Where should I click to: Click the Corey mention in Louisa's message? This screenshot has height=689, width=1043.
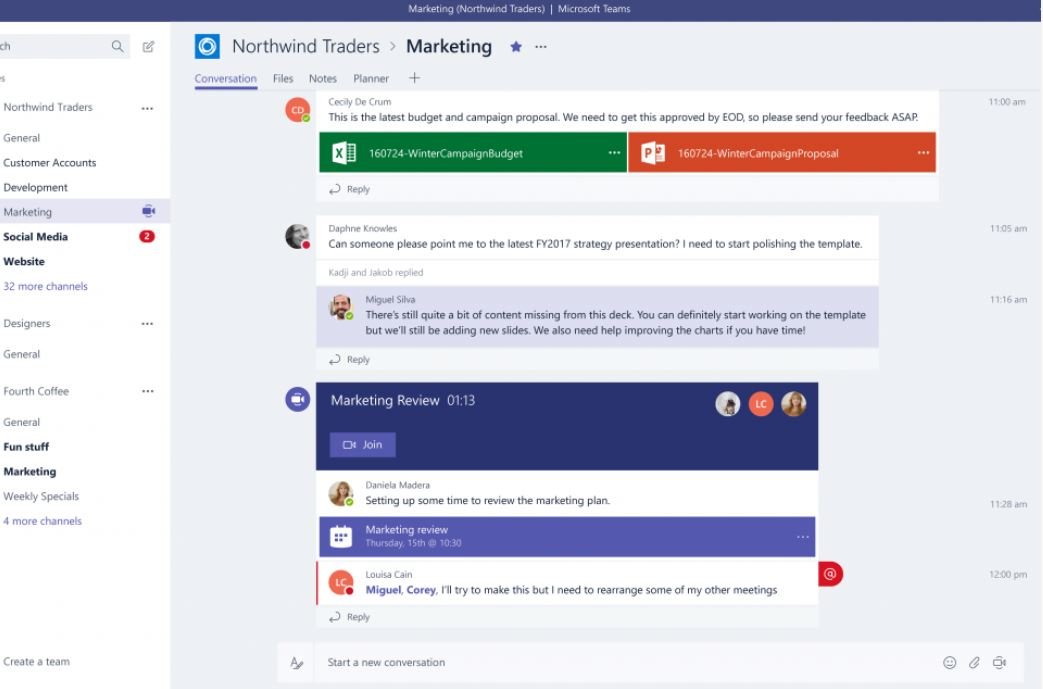pos(421,590)
